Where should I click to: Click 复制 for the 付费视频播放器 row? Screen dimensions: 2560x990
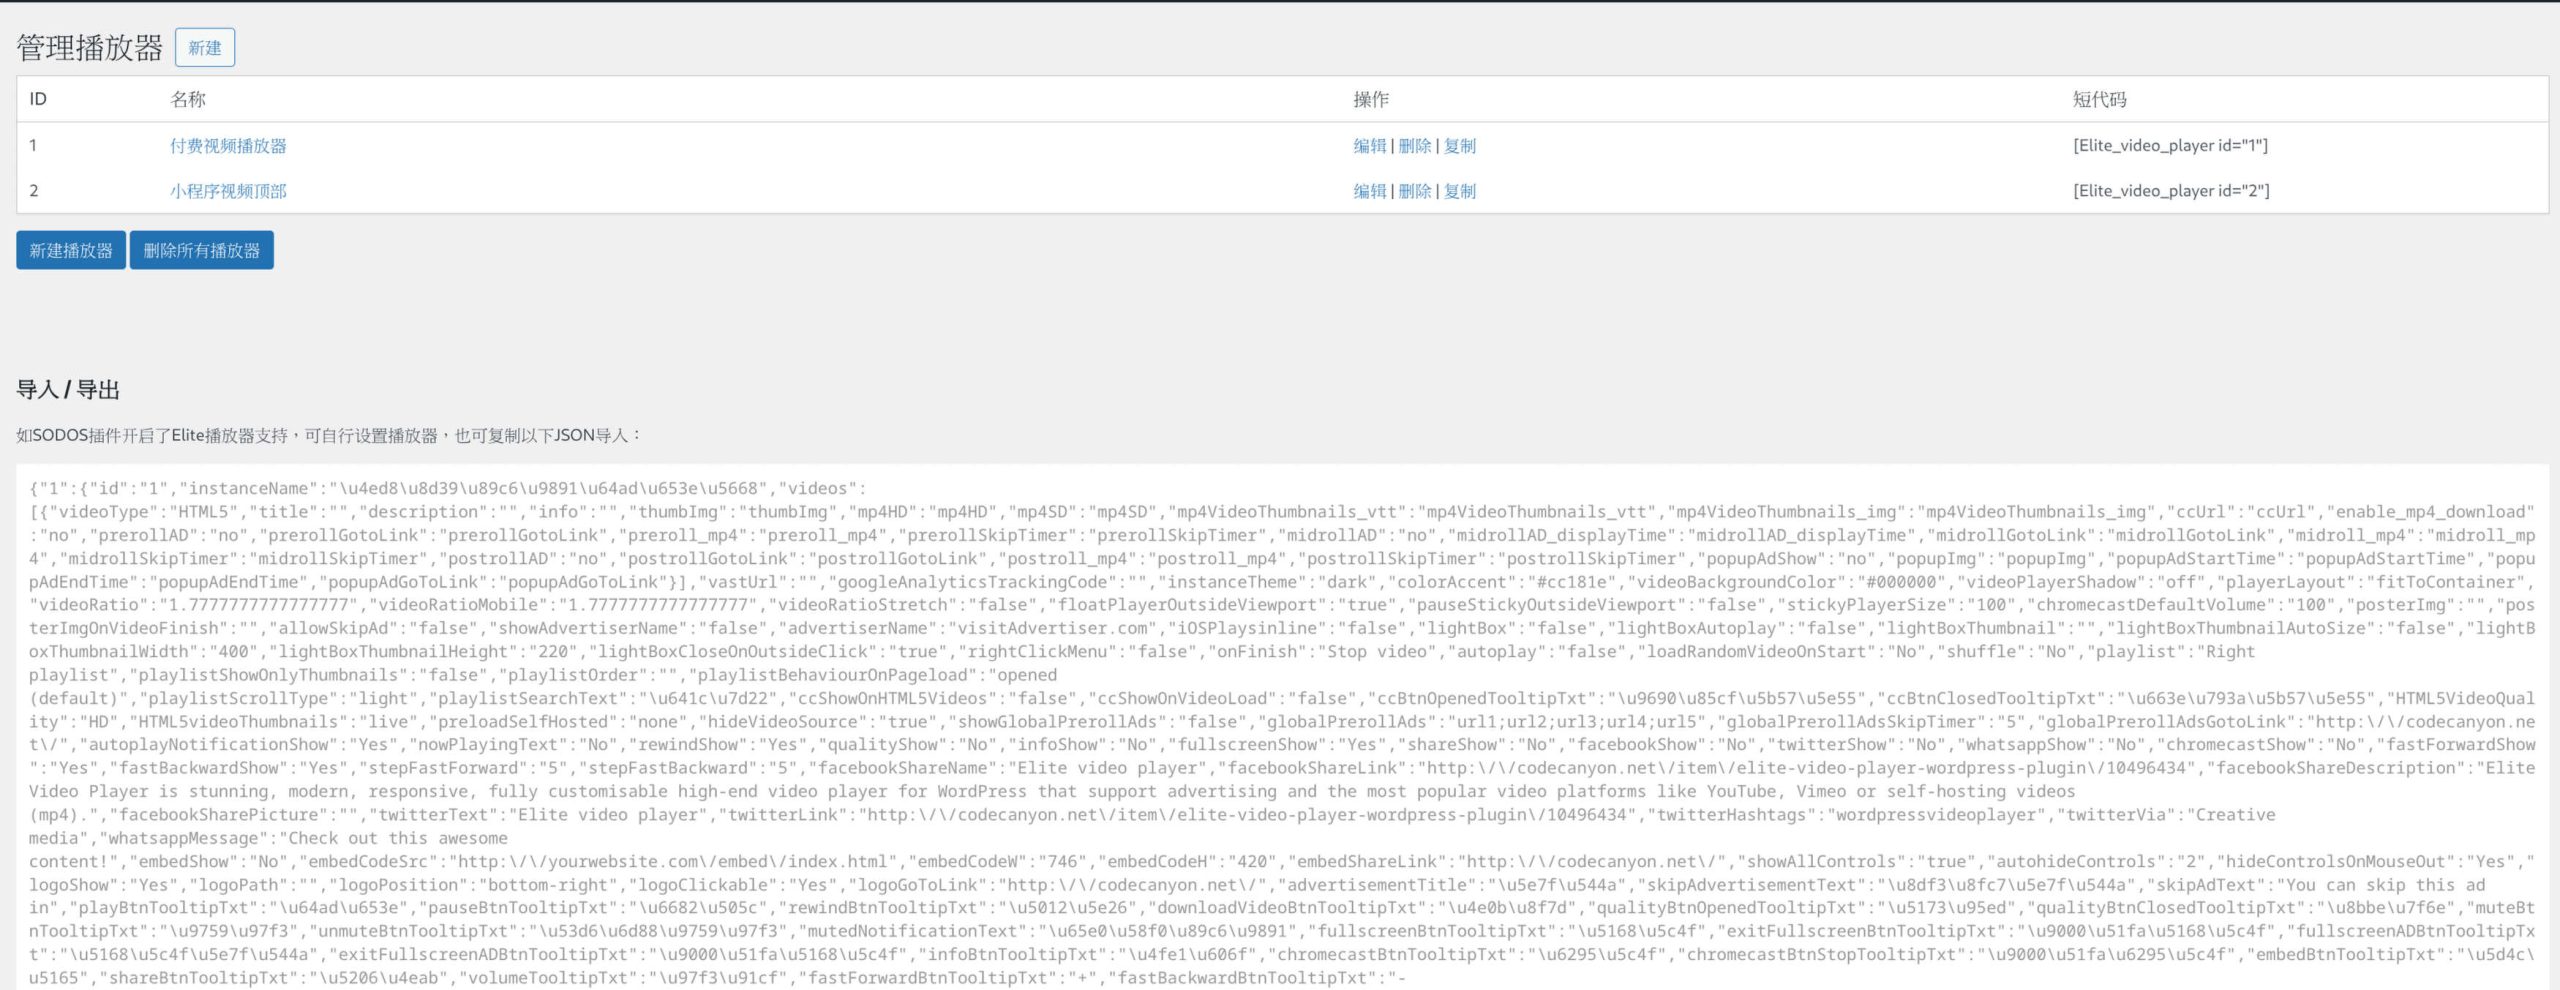1459,146
